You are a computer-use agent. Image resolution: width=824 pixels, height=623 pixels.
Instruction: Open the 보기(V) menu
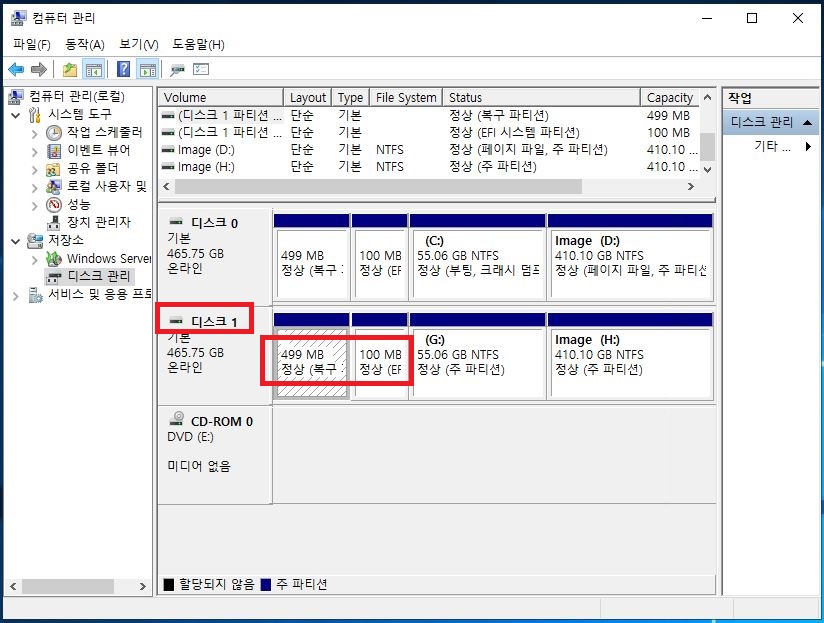[138, 44]
